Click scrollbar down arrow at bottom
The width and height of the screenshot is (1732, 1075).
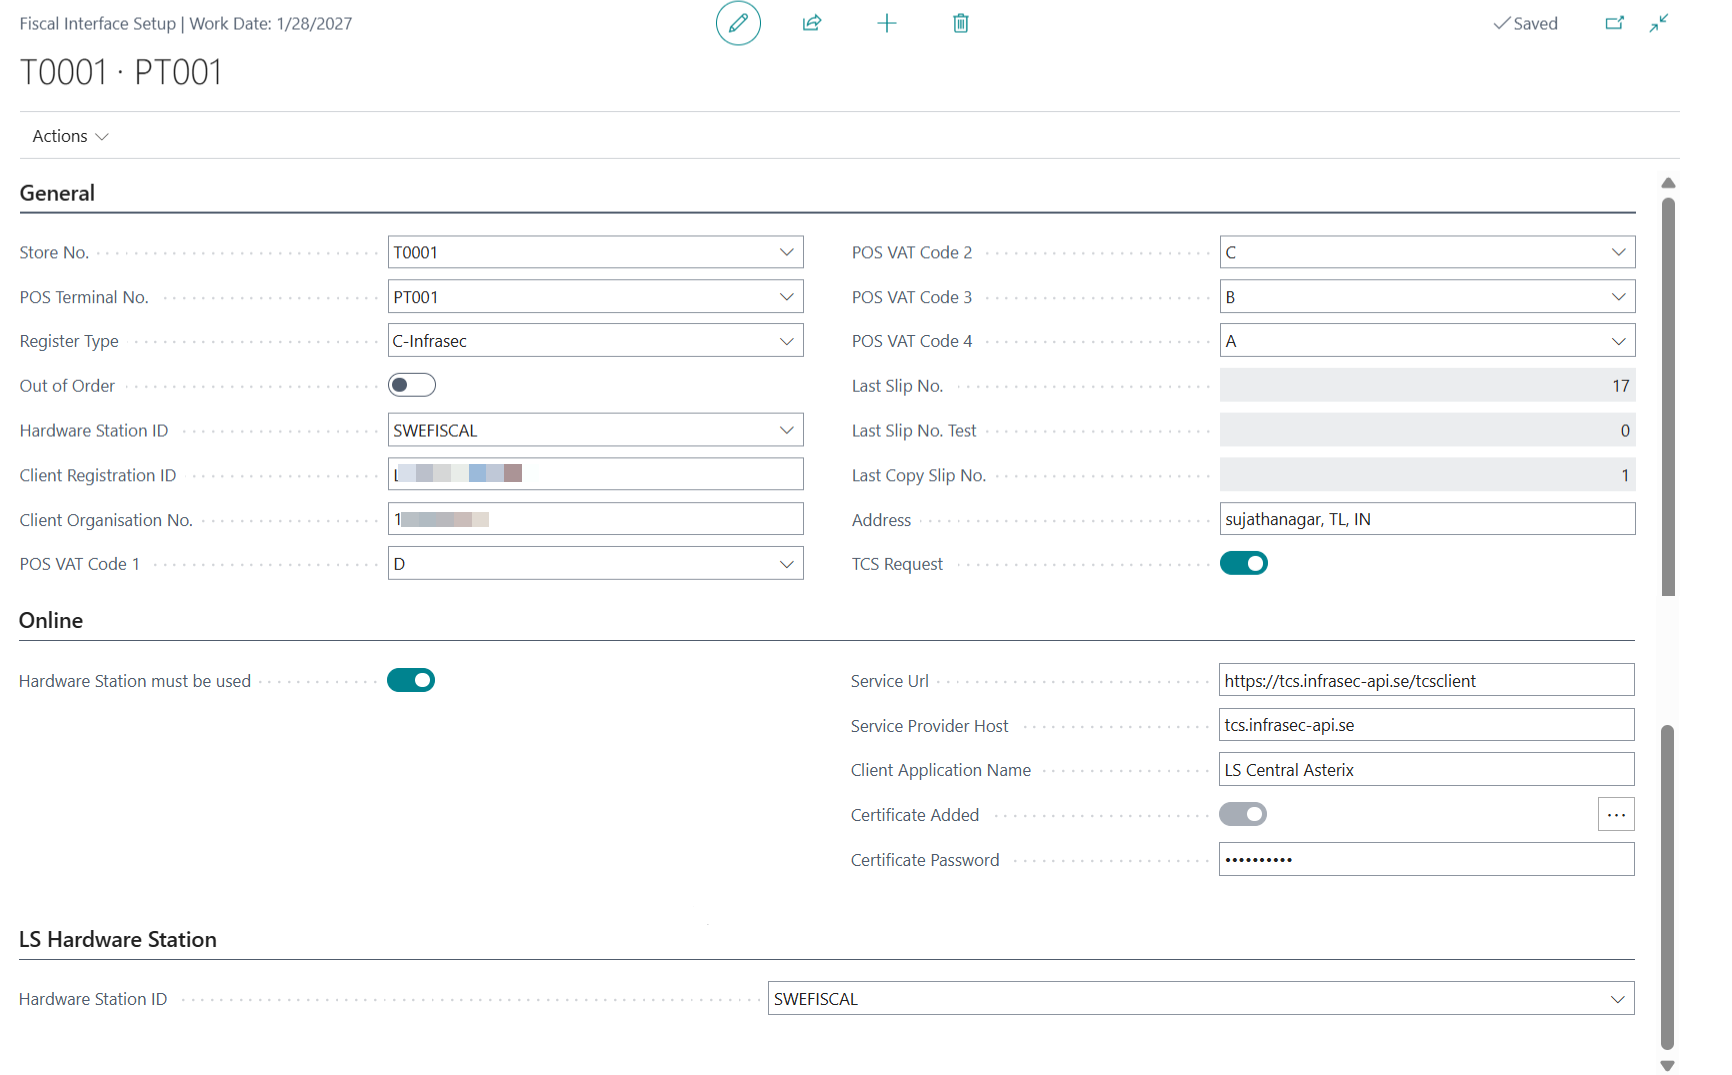(1667, 1065)
